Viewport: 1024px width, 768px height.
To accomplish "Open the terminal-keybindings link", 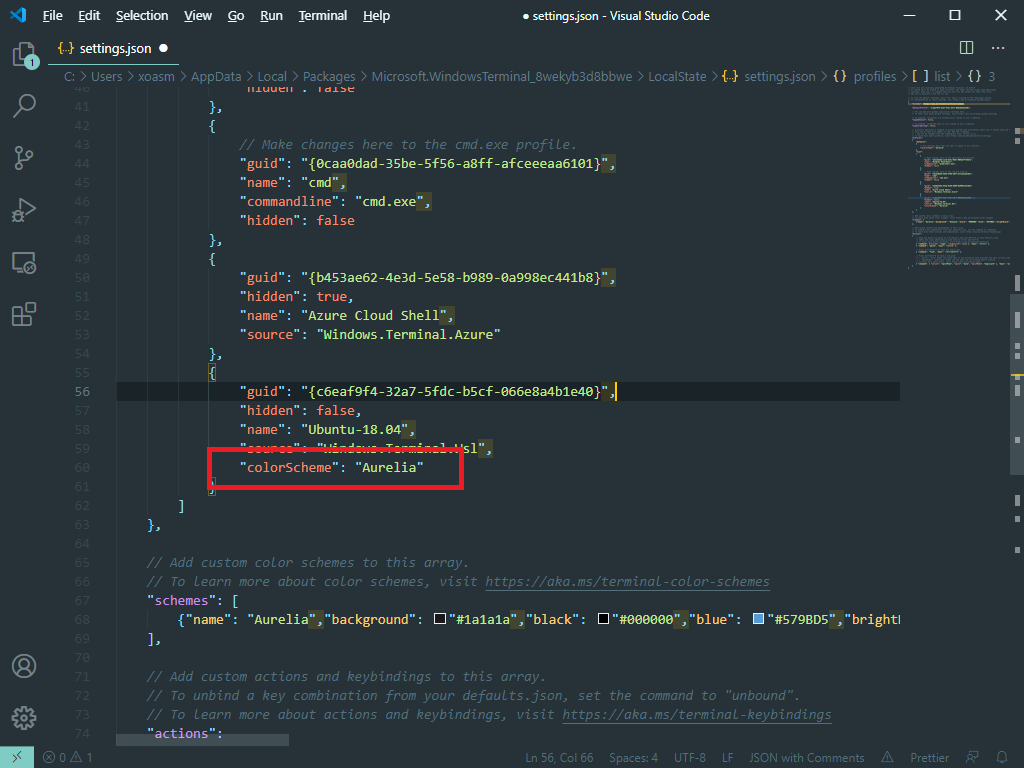I will (697, 714).
